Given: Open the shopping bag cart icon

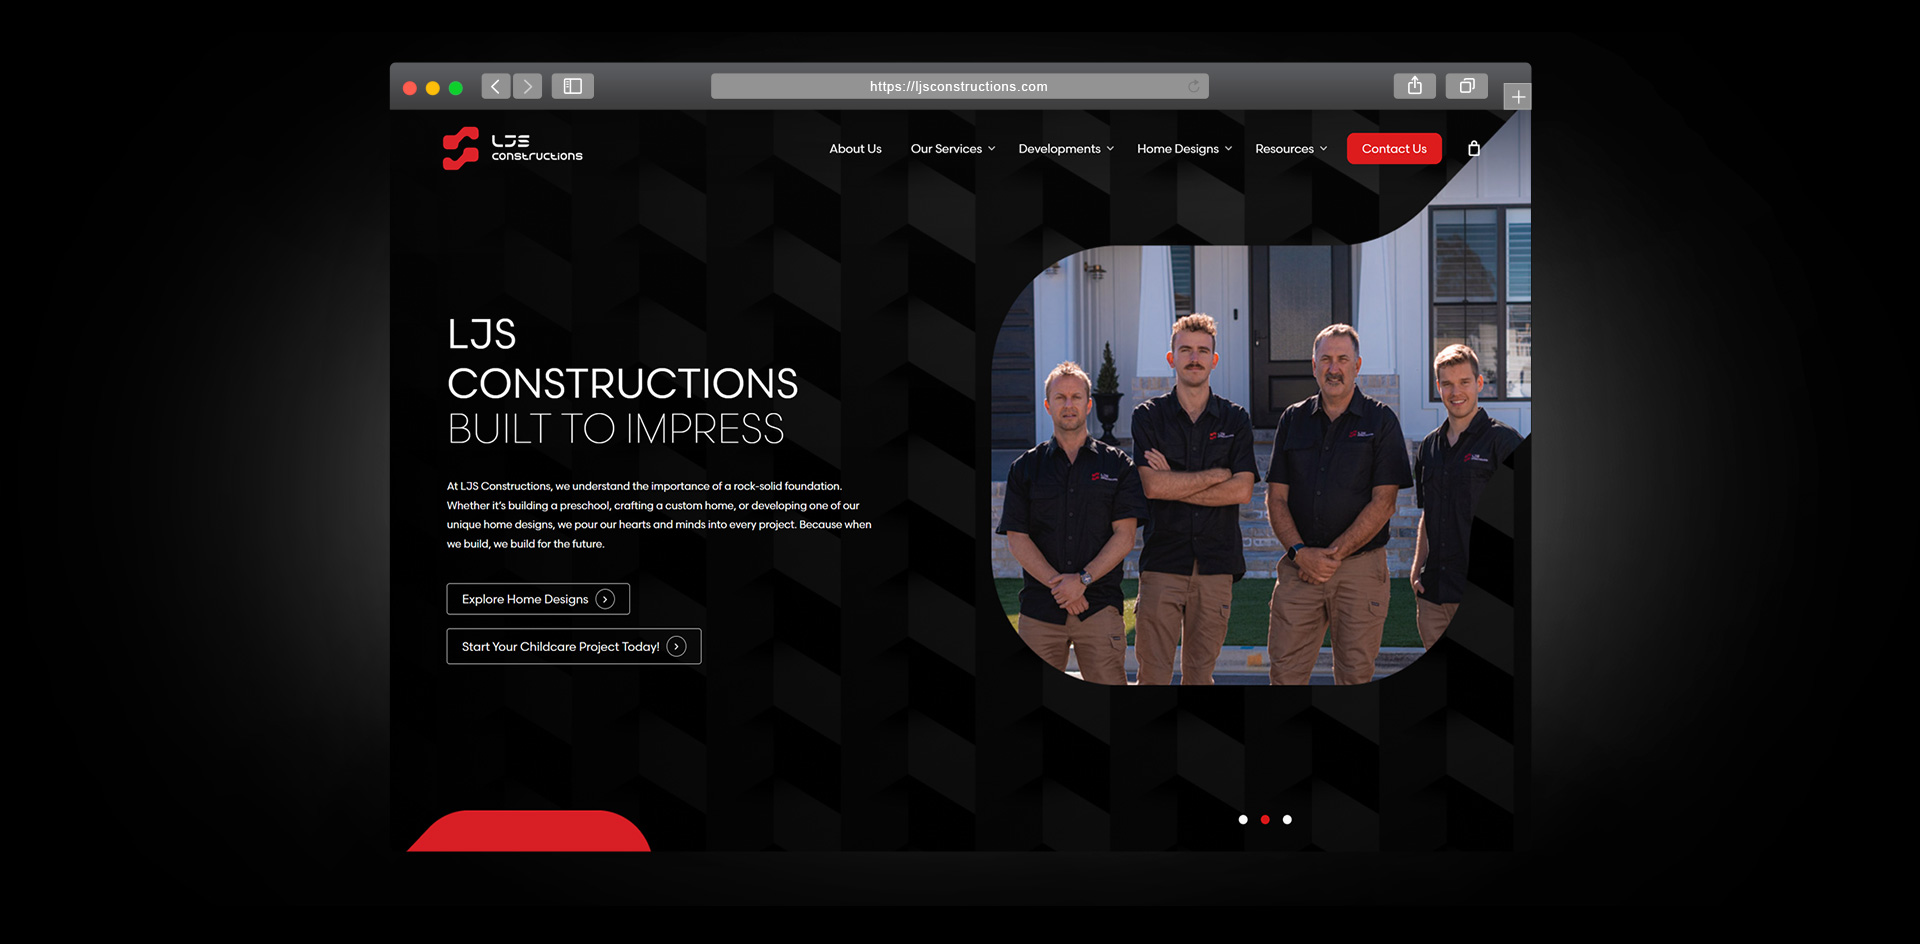Looking at the screenshot, I should point(1473,149).
